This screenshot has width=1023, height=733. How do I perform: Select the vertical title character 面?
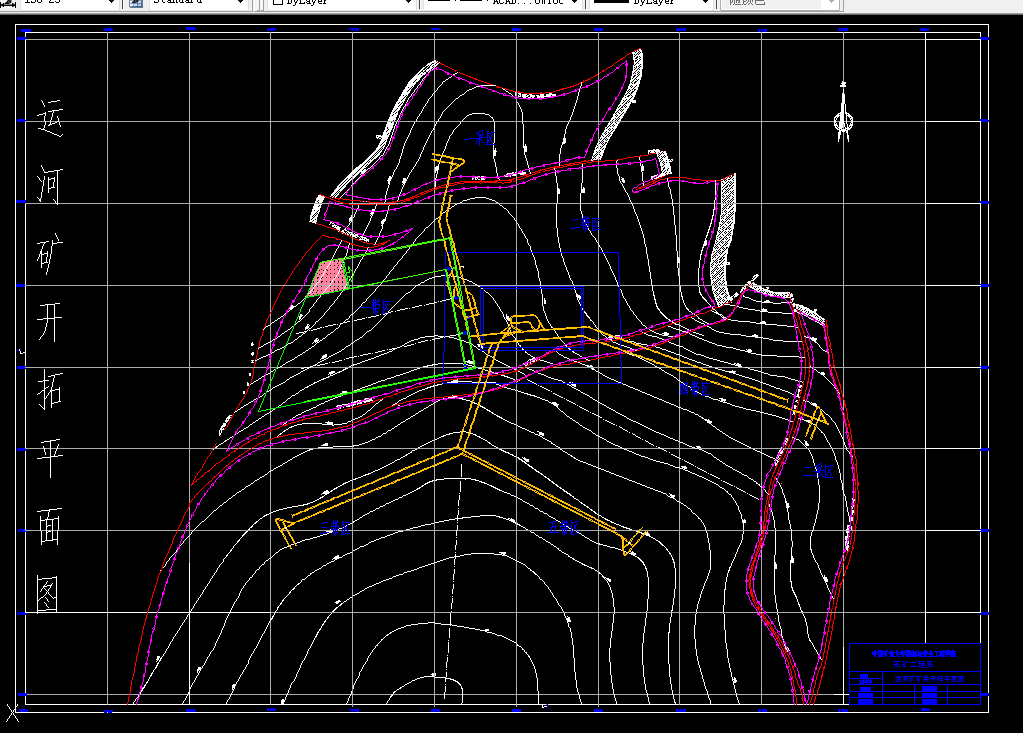point(50,526)
